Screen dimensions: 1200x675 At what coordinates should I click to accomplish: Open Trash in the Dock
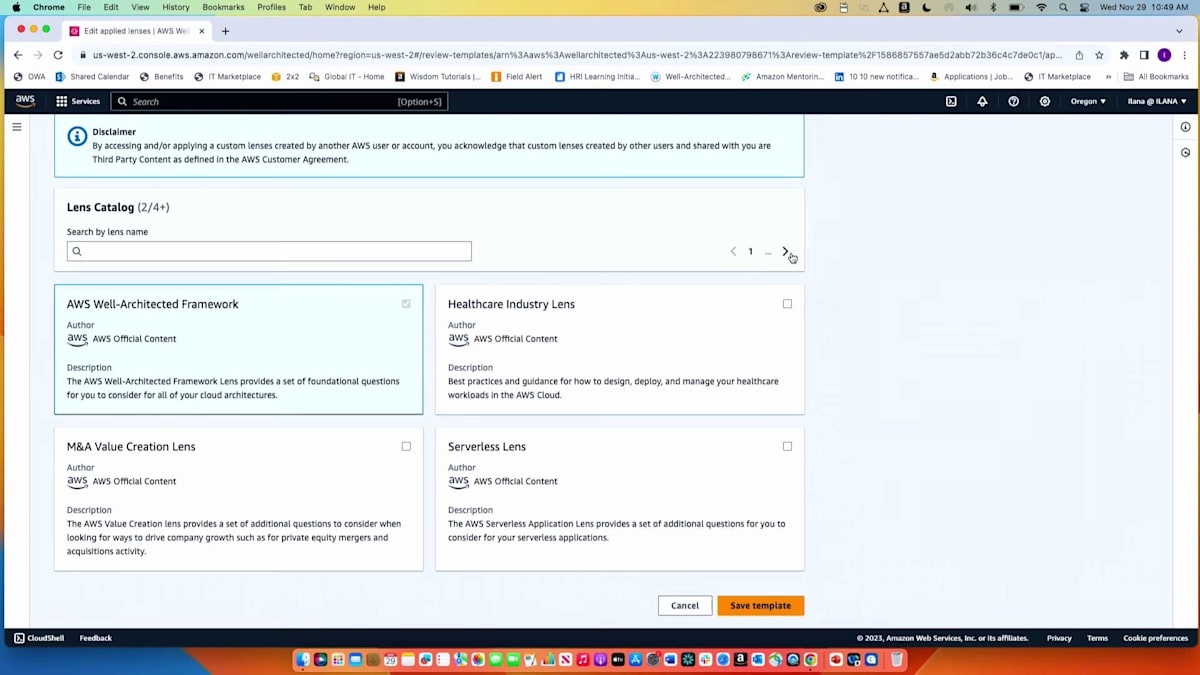point(897,659)
